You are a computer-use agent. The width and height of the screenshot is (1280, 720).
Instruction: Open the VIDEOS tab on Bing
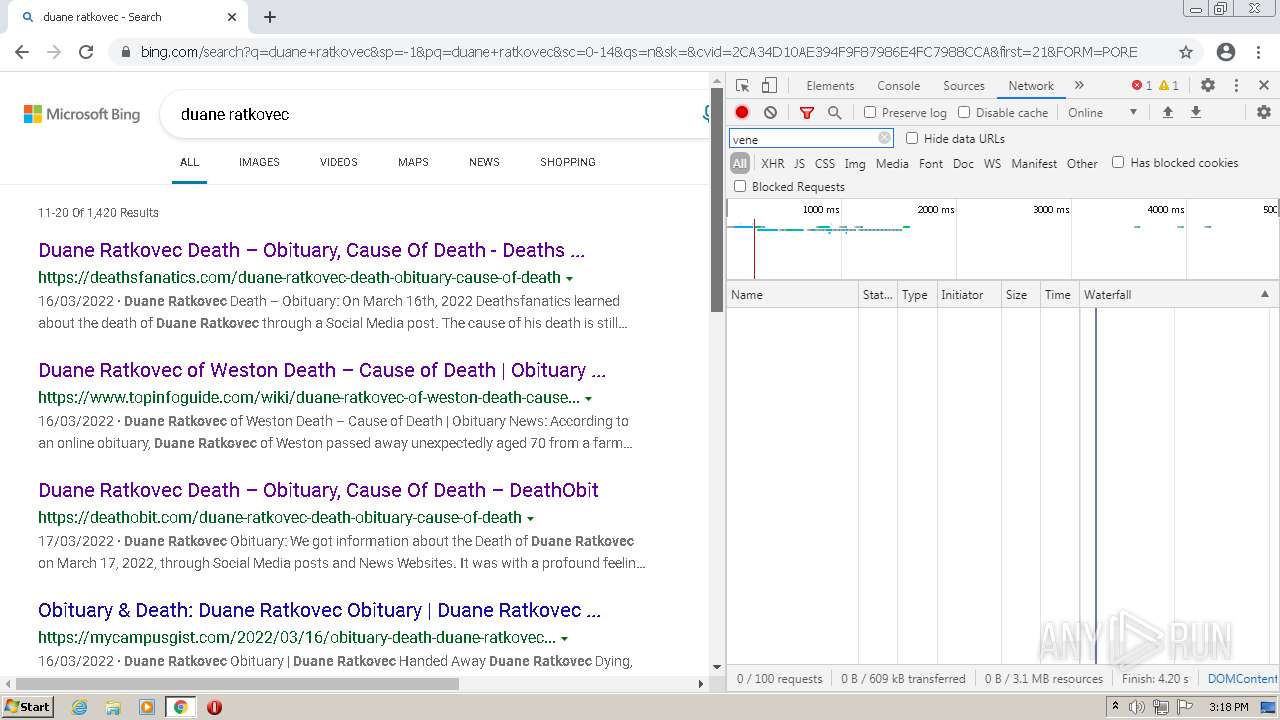[339, 162]
